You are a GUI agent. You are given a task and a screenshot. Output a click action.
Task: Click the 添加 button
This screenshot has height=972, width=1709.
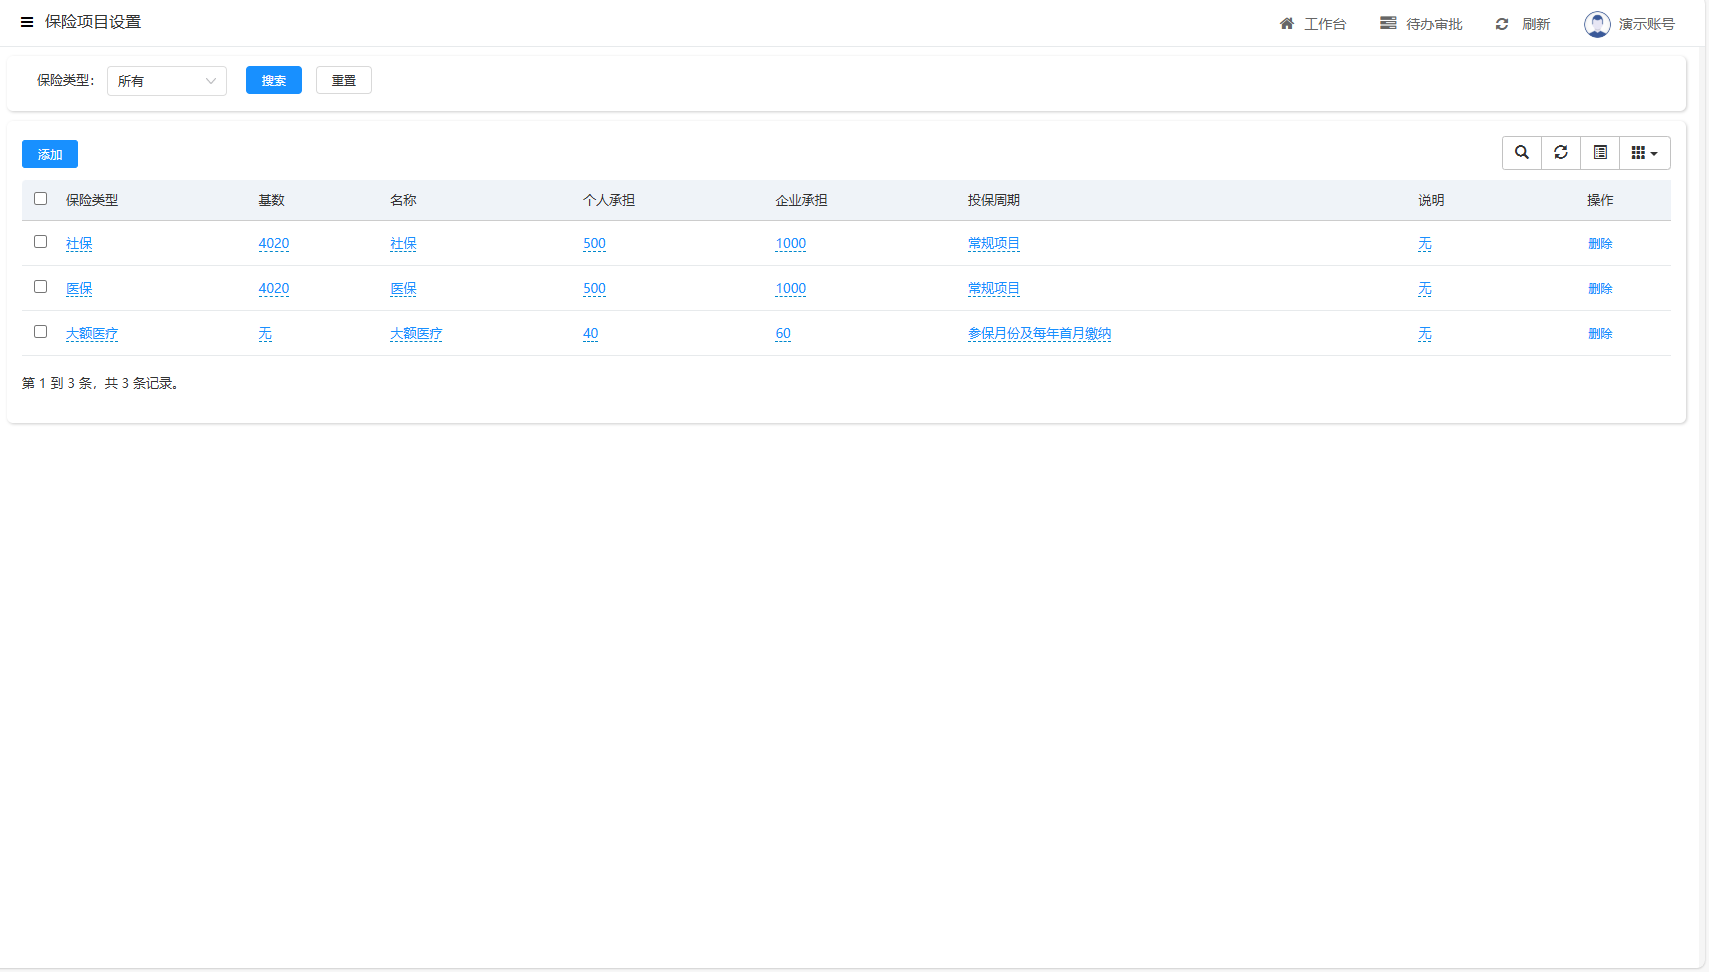pos(50,154)
